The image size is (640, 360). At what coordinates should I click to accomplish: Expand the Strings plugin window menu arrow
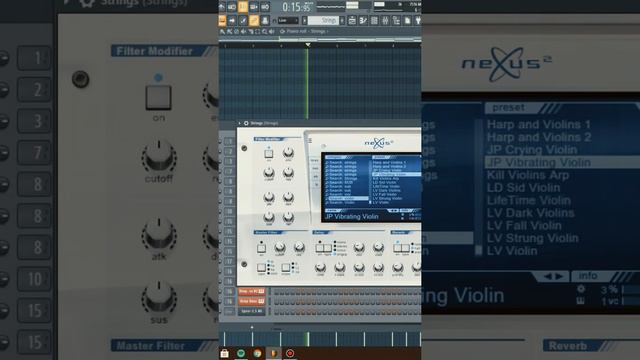pos(240,123)
